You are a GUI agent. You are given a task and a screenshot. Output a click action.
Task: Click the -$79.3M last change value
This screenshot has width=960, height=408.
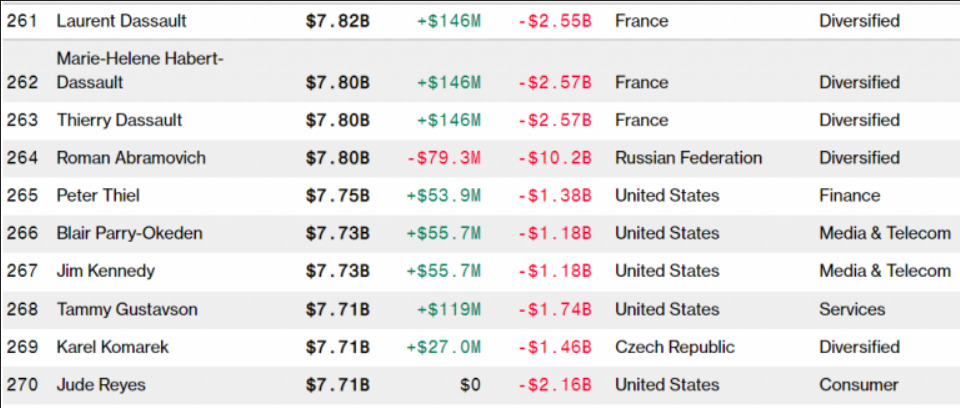(x=443, y=158)
